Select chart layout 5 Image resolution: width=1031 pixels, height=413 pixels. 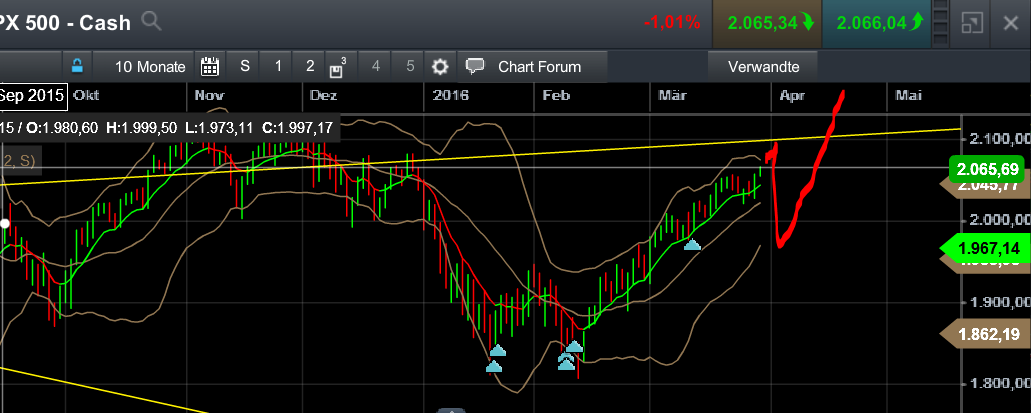click(x=410, y=66)
